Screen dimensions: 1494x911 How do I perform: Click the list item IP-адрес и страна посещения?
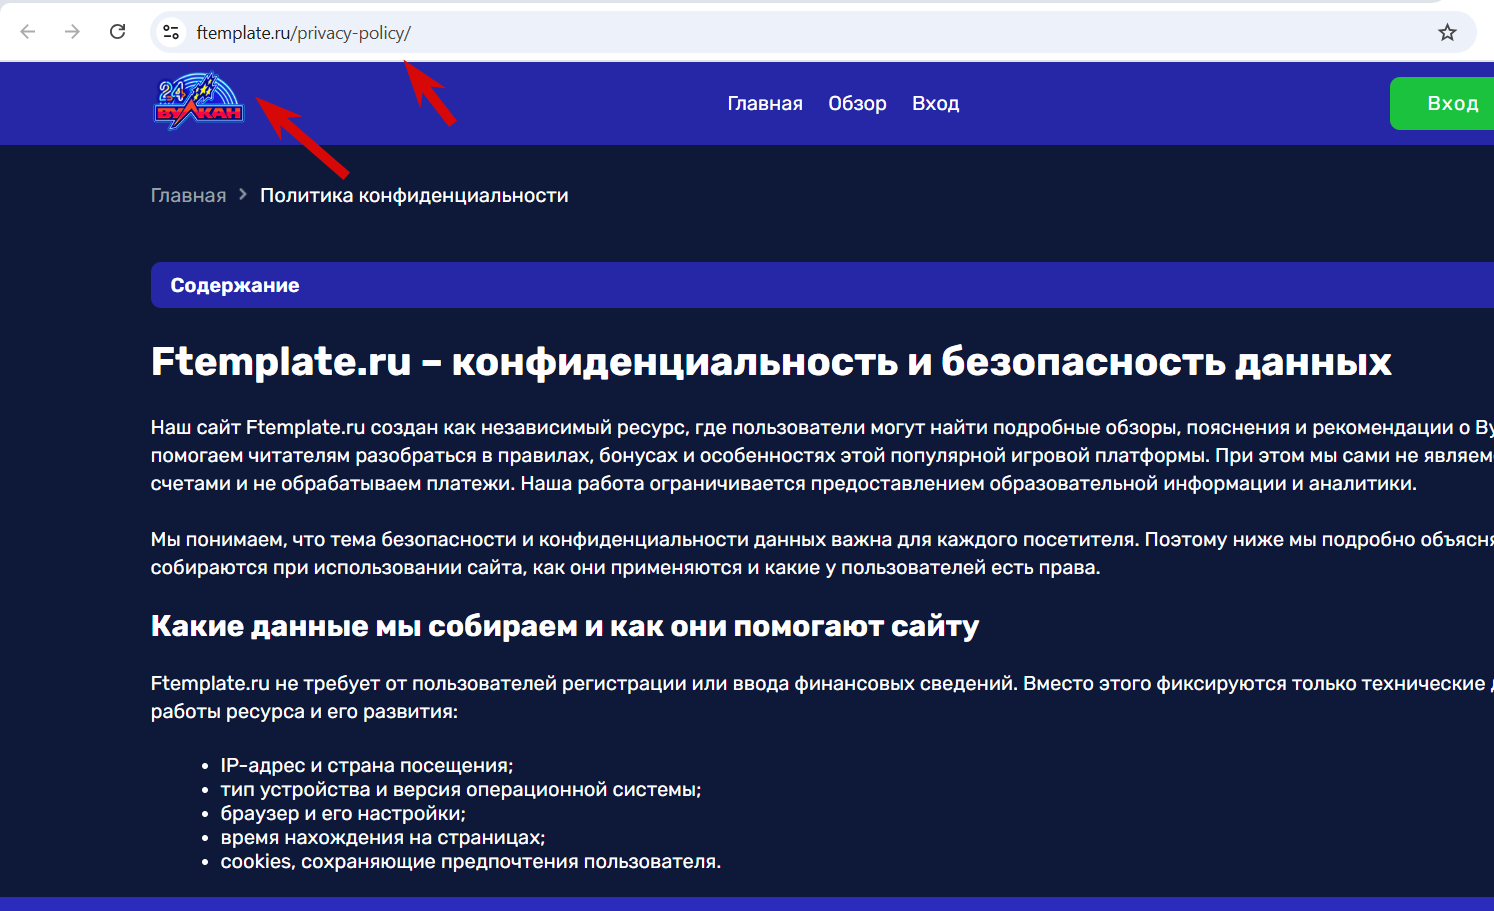coord(367,765)
